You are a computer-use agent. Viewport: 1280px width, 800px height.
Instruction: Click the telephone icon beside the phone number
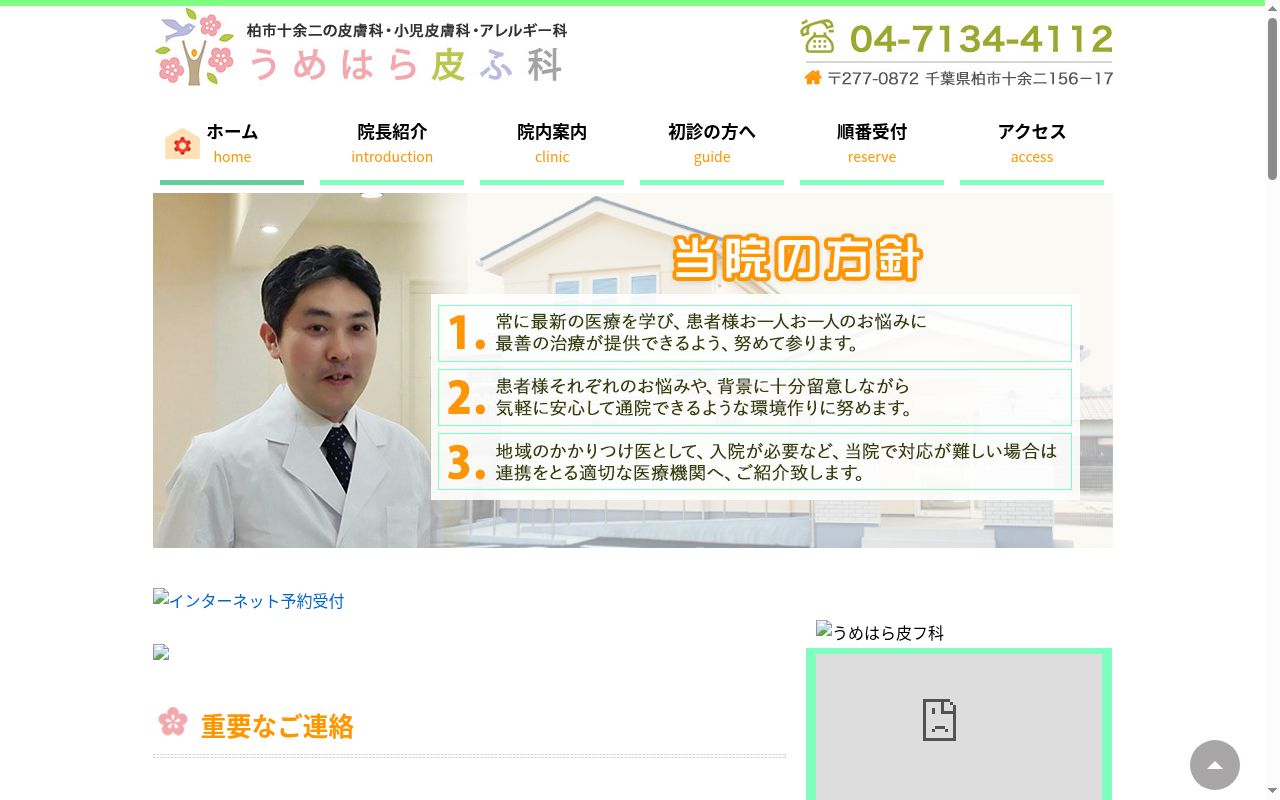point(817,37)
